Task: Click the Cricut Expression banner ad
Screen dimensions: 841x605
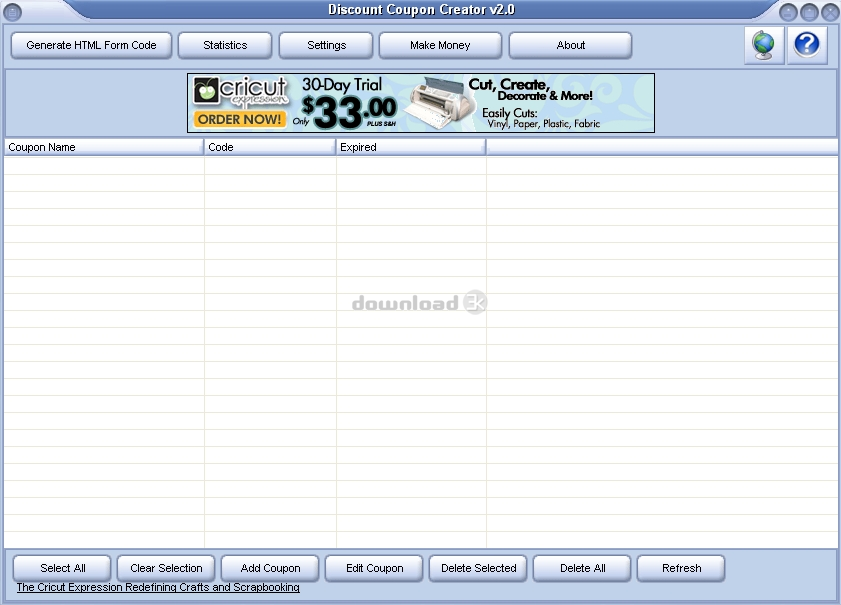Action: click(420, 103)
